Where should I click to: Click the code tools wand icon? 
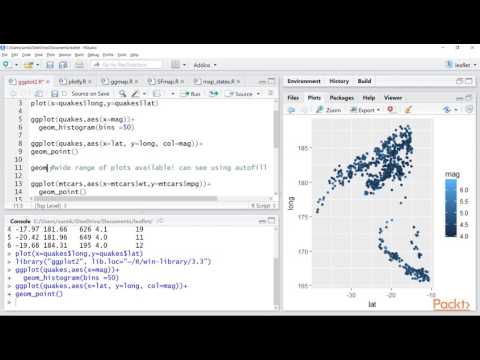(x=135, y=94)
